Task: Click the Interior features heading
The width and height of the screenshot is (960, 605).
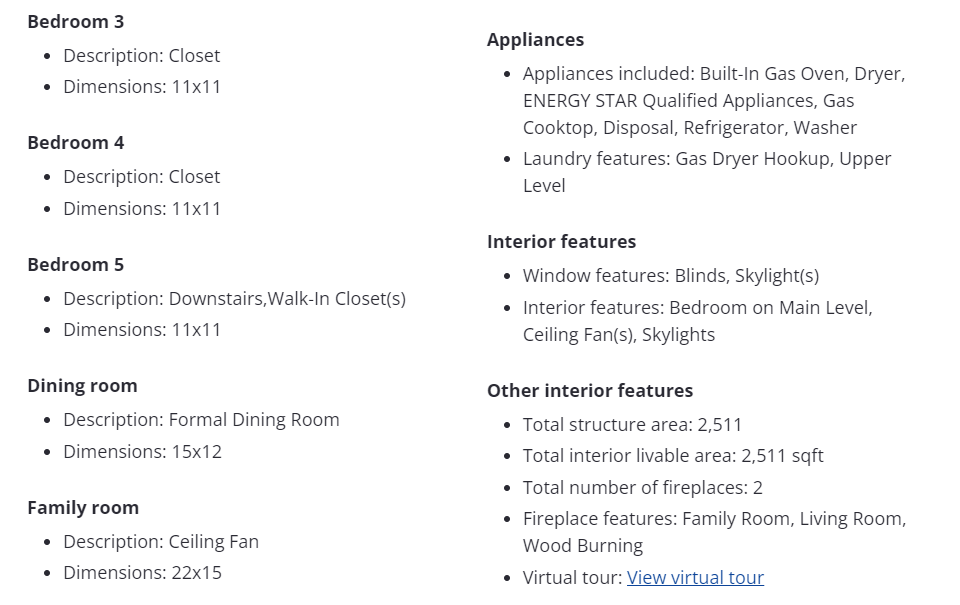Action: pyautogui.click(x=561, y=241)
